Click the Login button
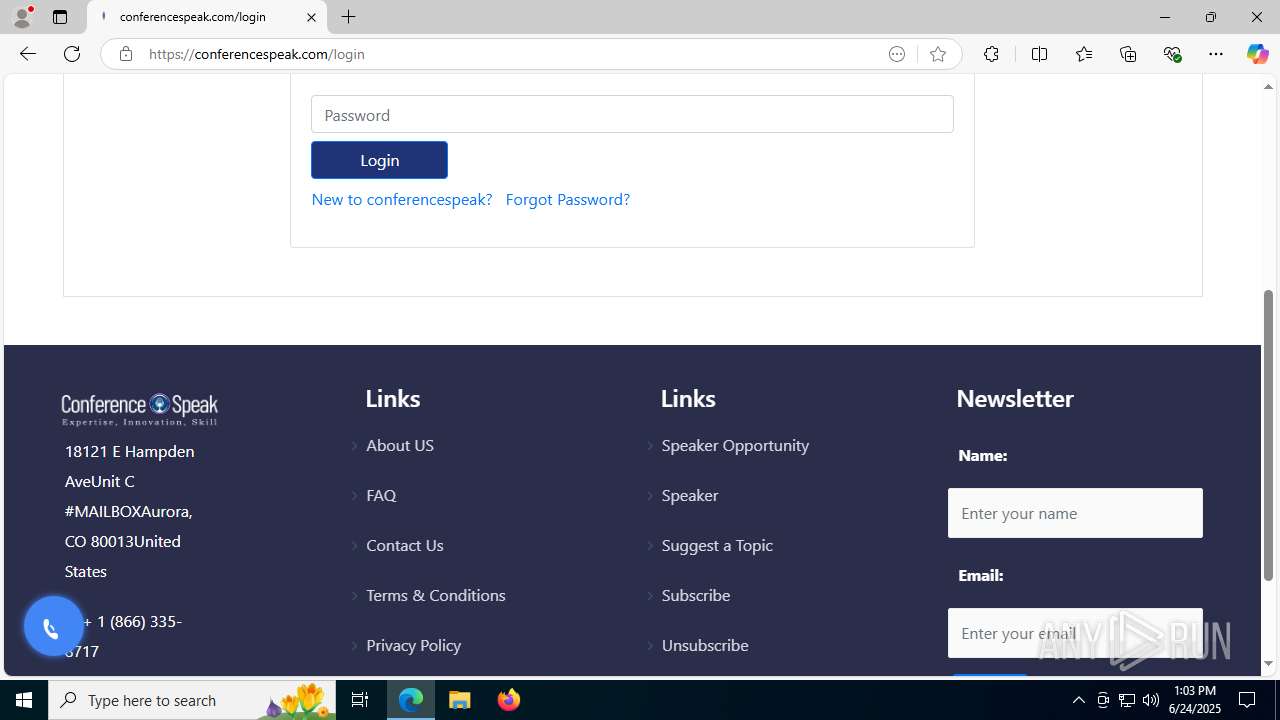The image size is (1280, 720). tap(379, 160)
